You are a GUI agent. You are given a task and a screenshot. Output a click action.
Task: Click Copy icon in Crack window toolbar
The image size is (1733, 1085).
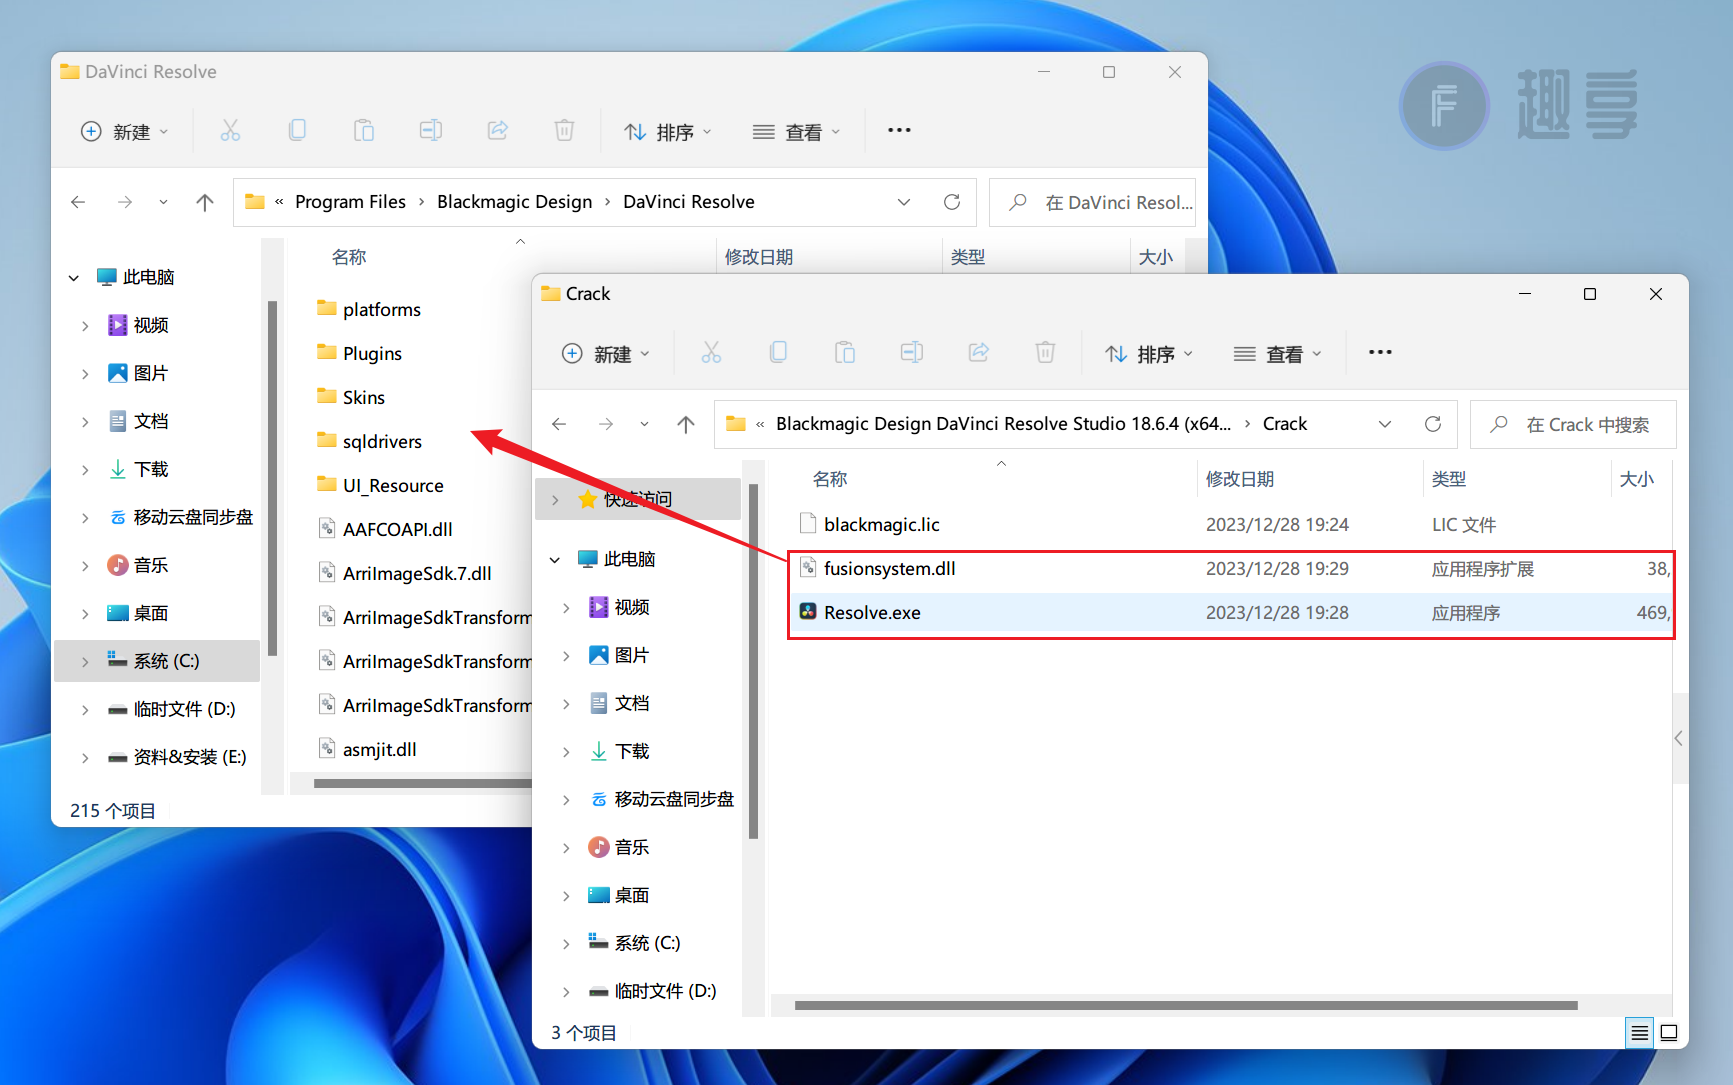[x=778, y=353]
